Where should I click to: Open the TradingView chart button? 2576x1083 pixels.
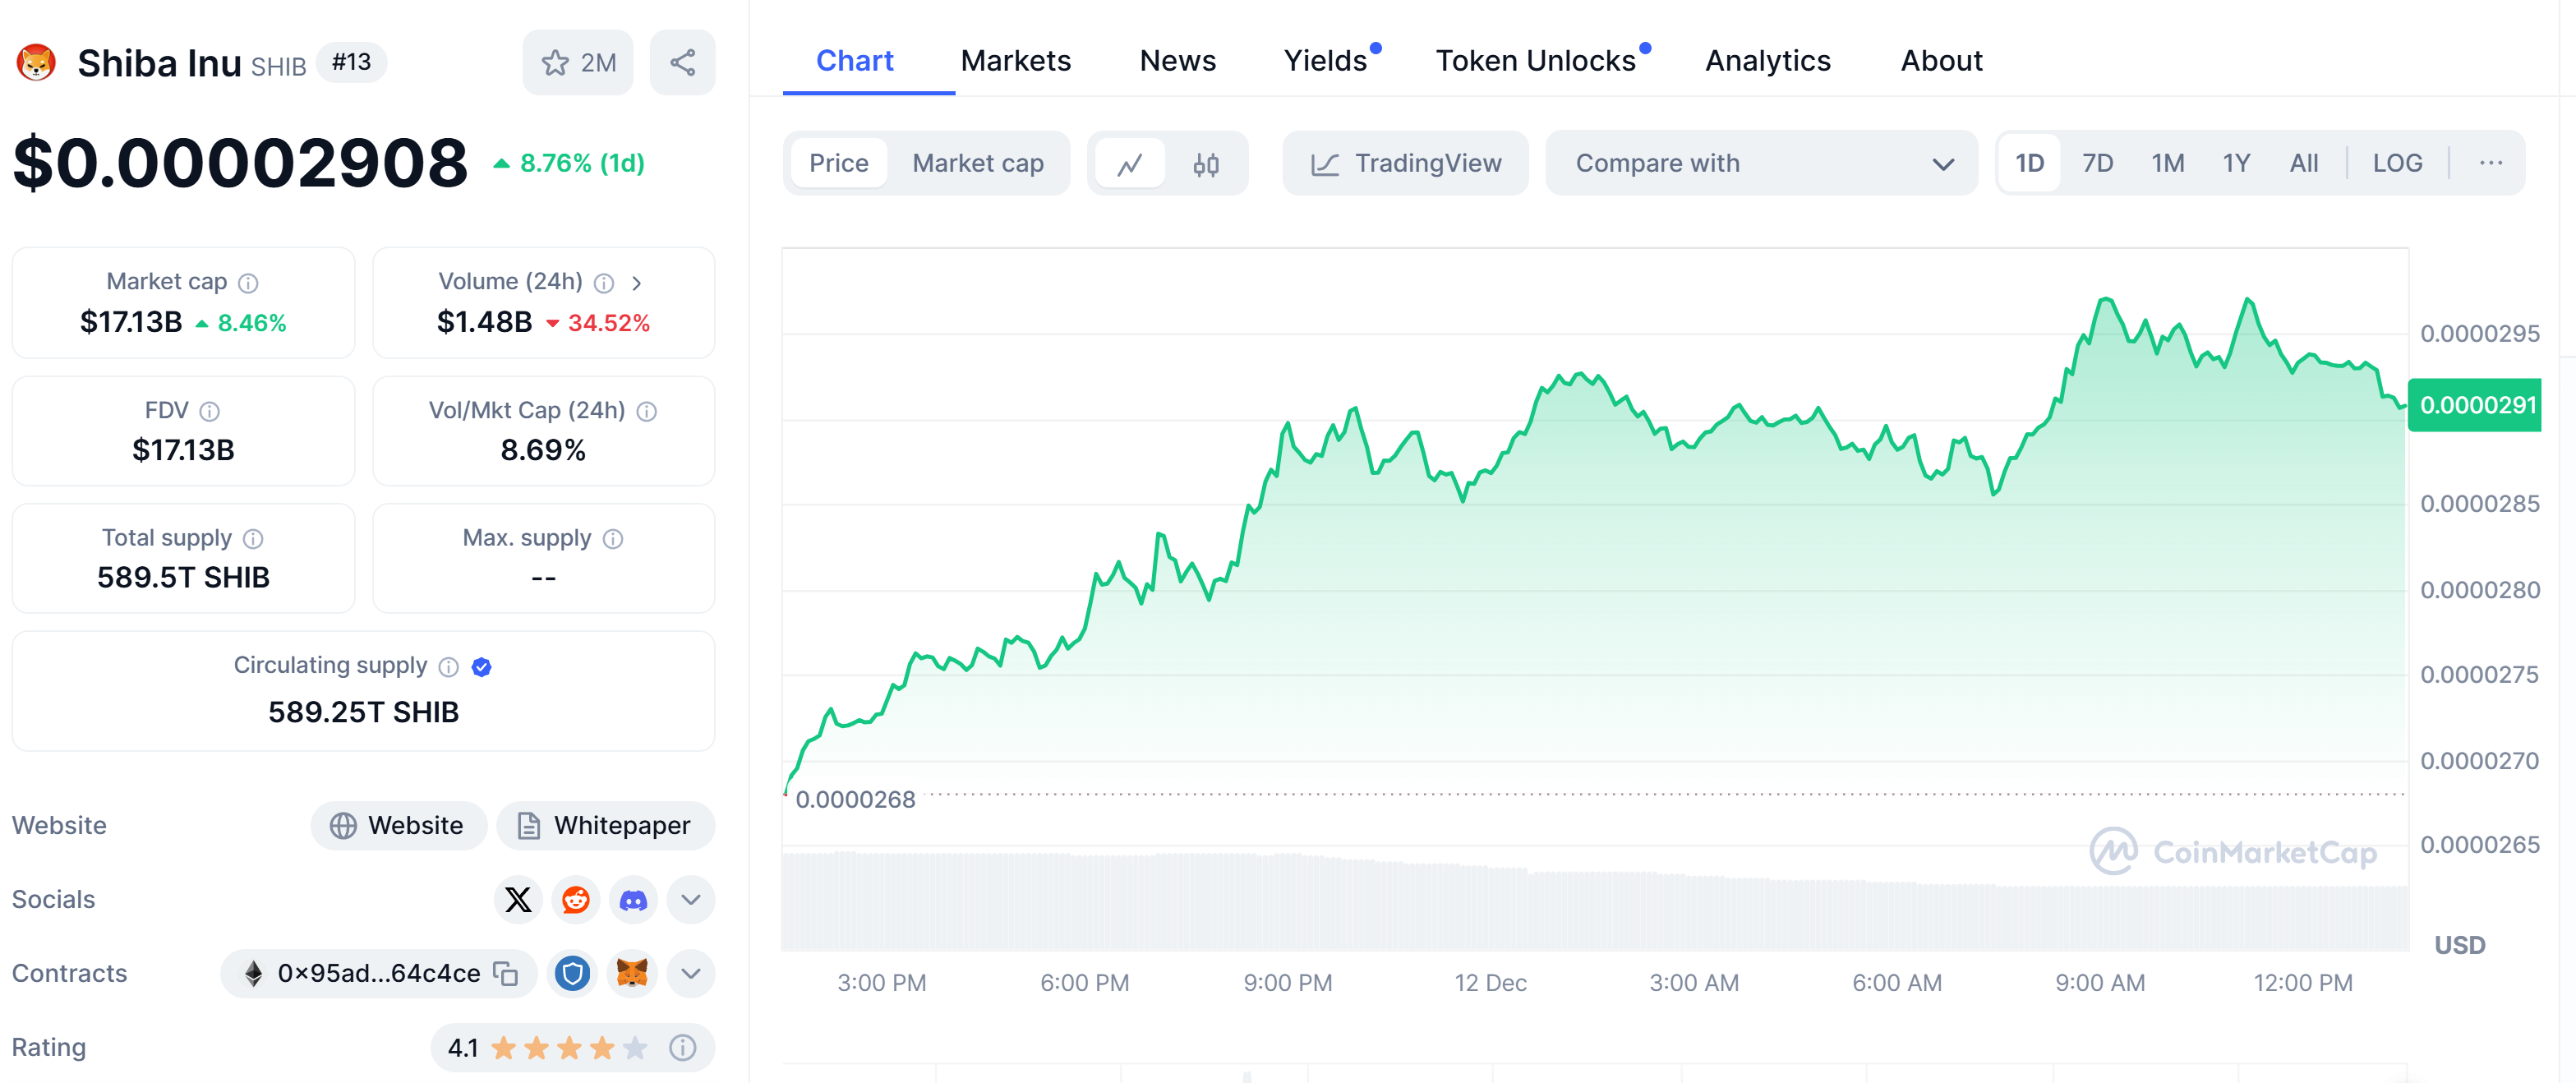(x=1405, y=164)
